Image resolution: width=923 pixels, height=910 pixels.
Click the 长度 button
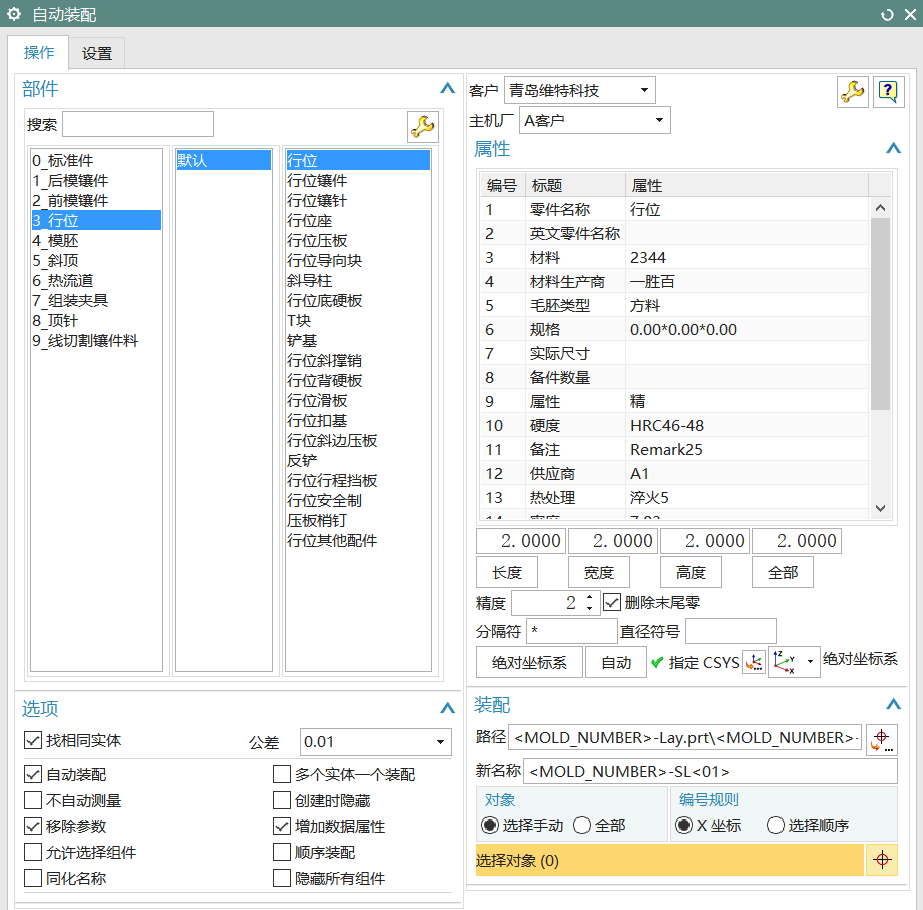[507, 572]
